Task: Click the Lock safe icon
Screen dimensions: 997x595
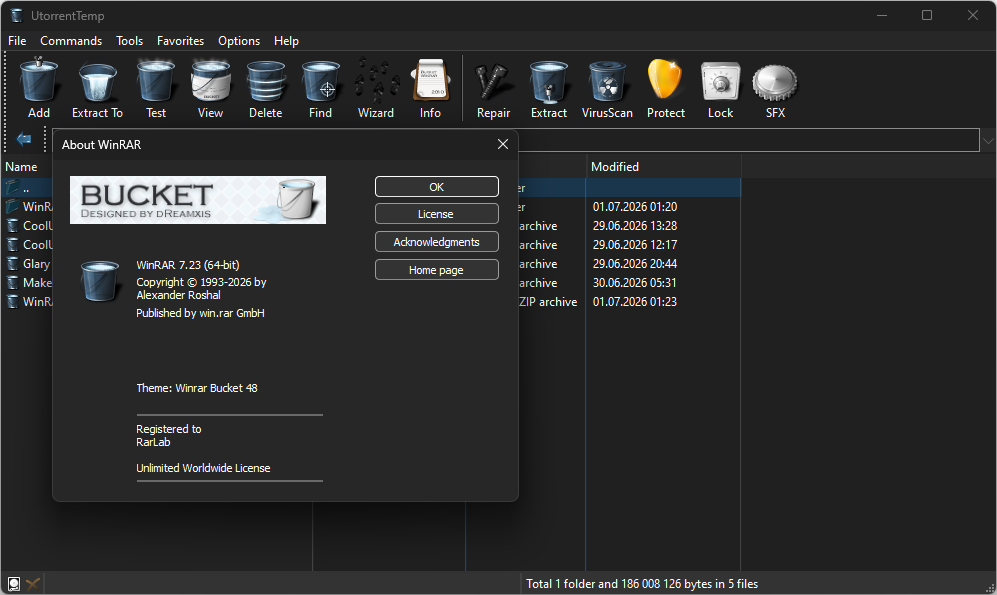Action: 720,81
